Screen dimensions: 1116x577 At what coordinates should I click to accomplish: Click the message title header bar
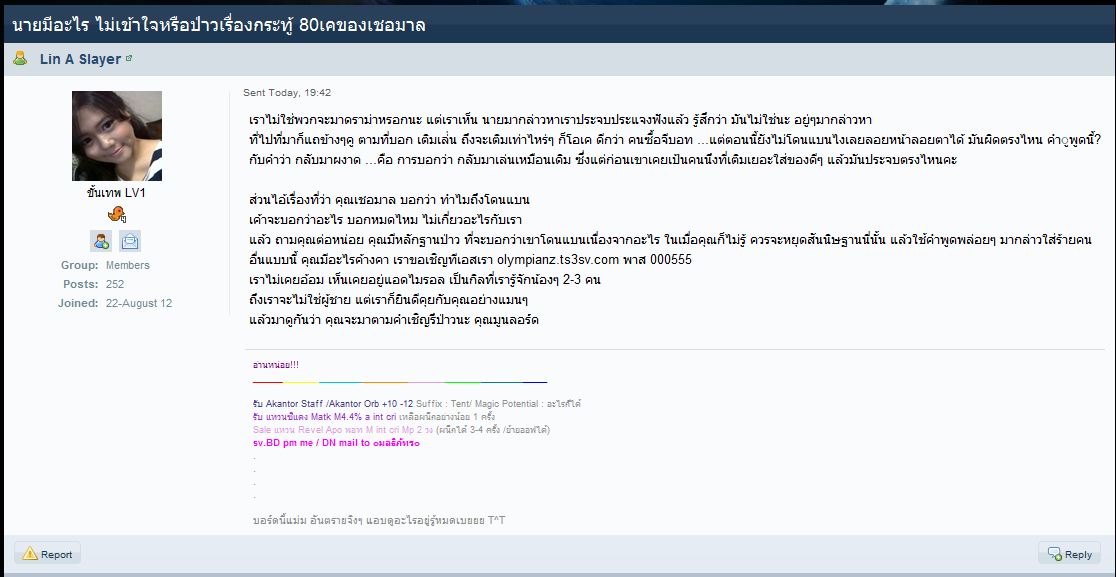point(558,26)
